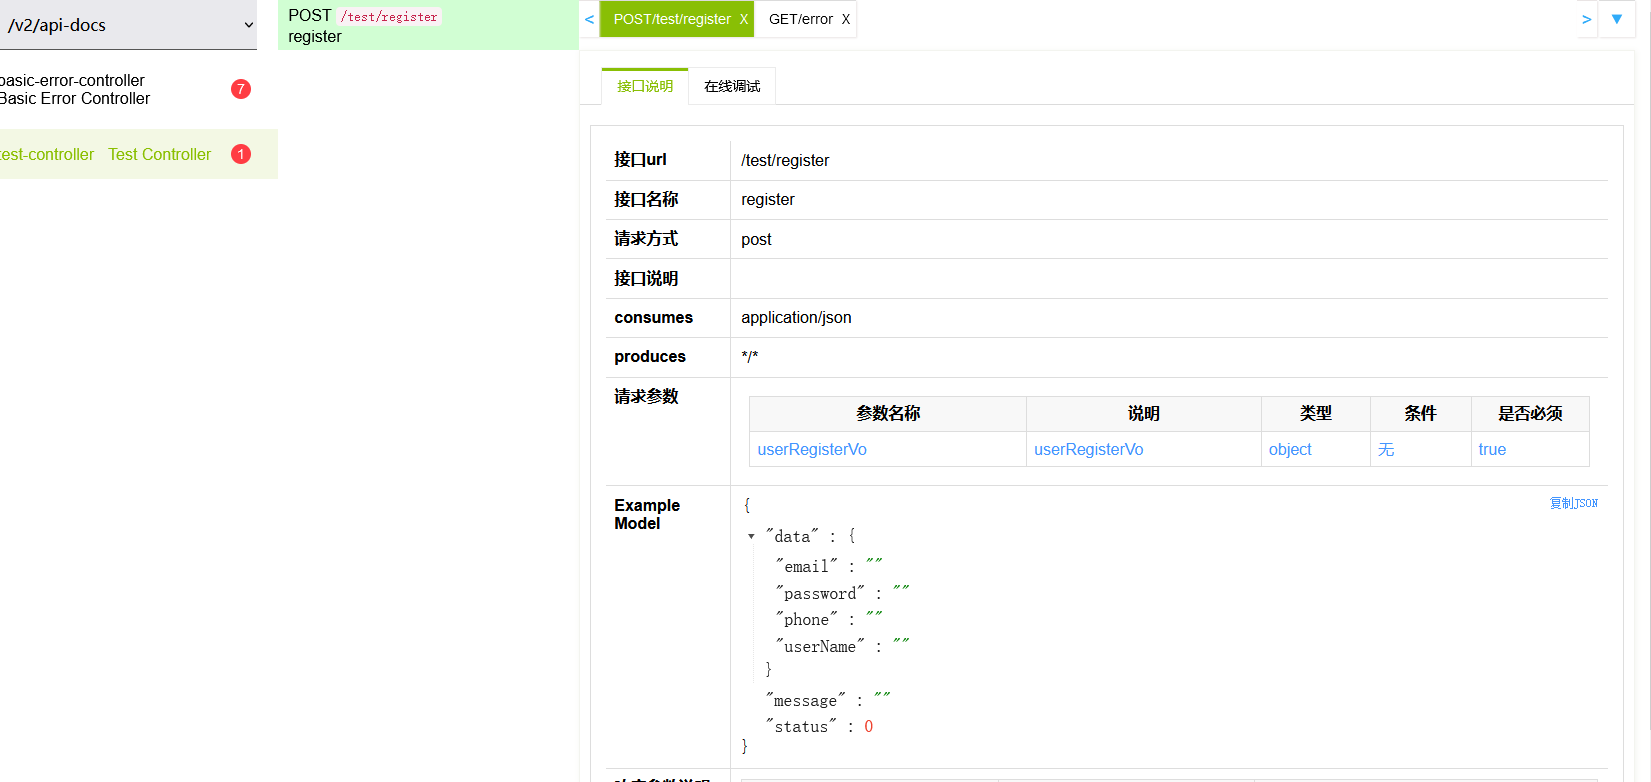This screenshot has height=782, width=1651.
Task: Click the 复制JSON copy link
Action: coord(1573,503)
